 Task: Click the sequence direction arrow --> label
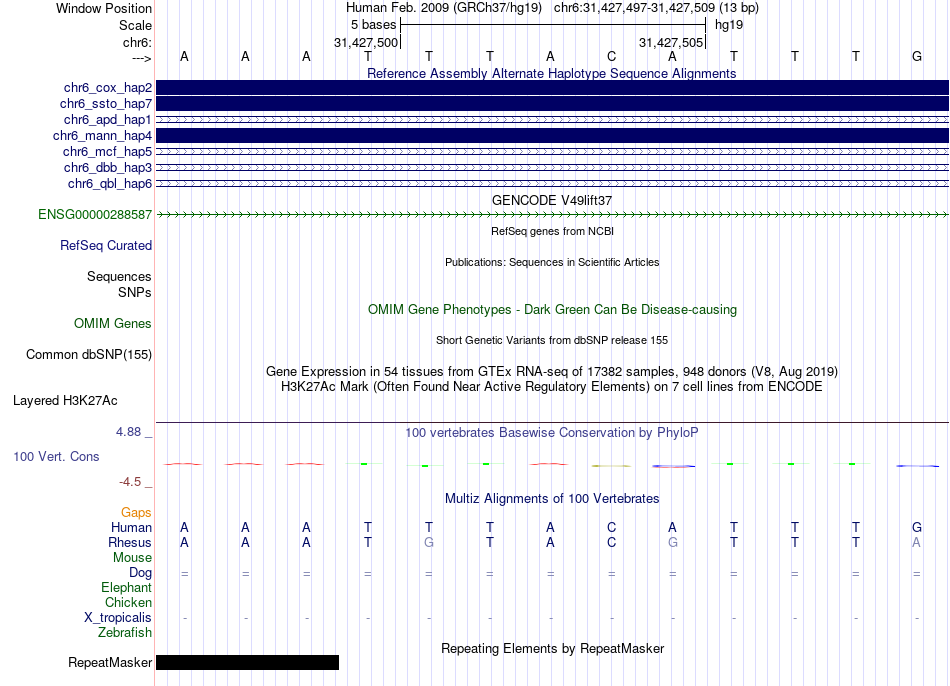tap(141, 59)
